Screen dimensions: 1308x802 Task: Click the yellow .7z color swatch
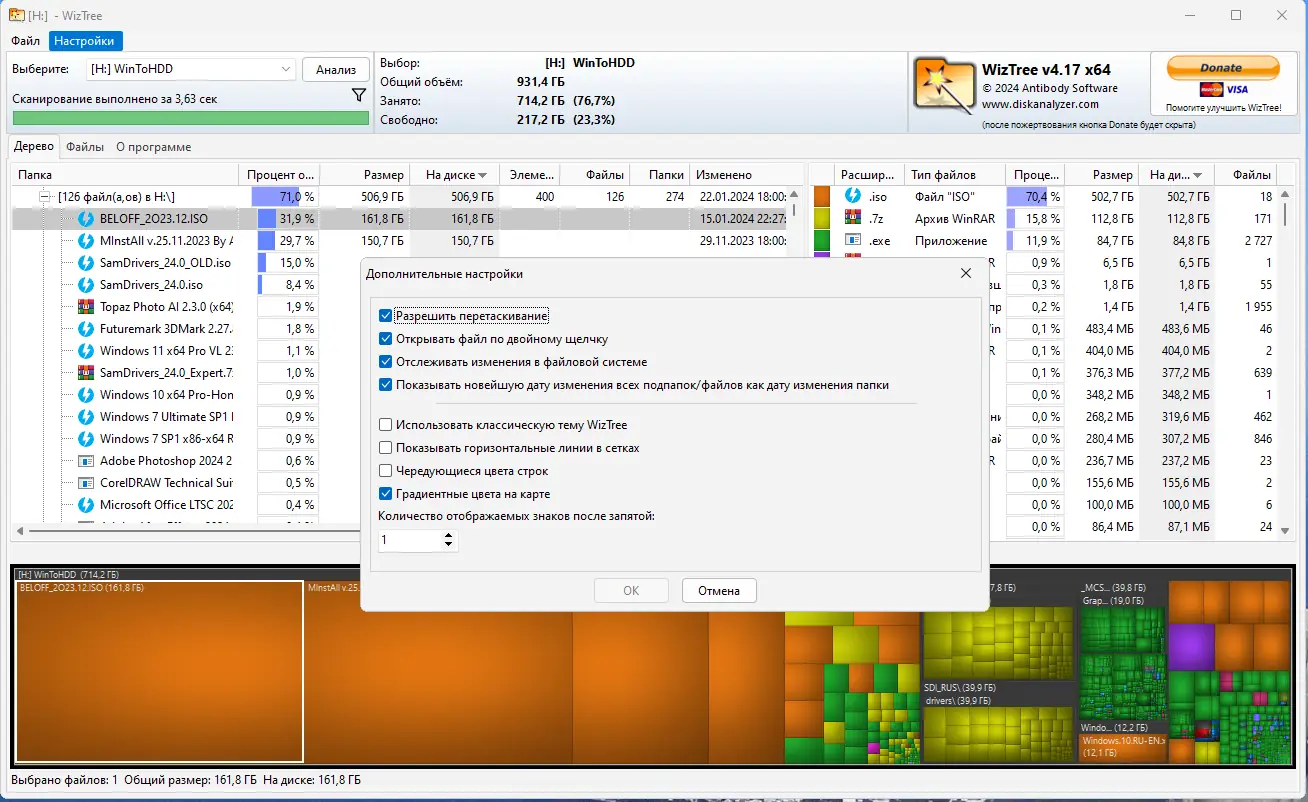[x=823, y=218]
